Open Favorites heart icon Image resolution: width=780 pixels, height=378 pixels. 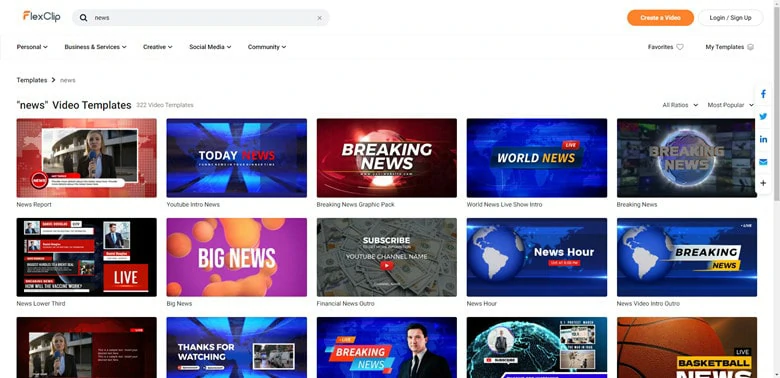pos(680,47)
